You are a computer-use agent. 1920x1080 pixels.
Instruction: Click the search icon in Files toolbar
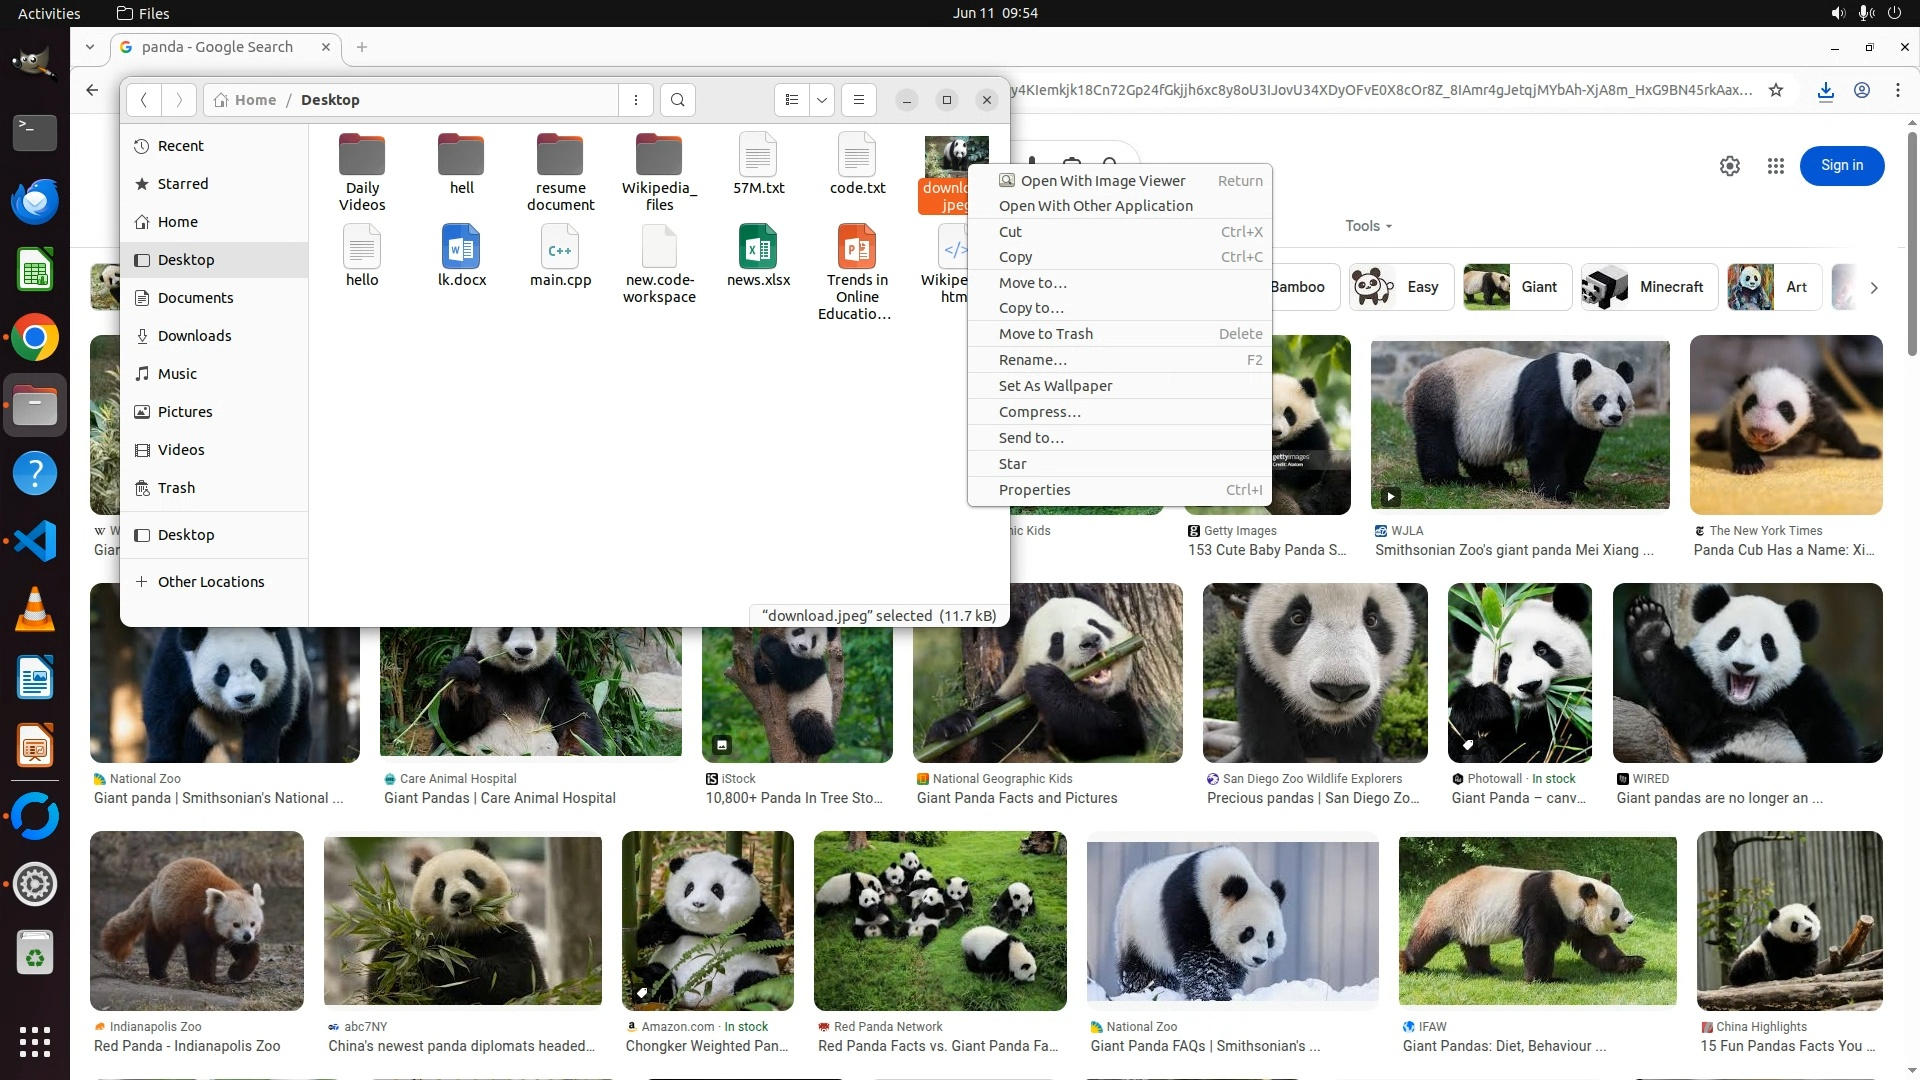678,100
